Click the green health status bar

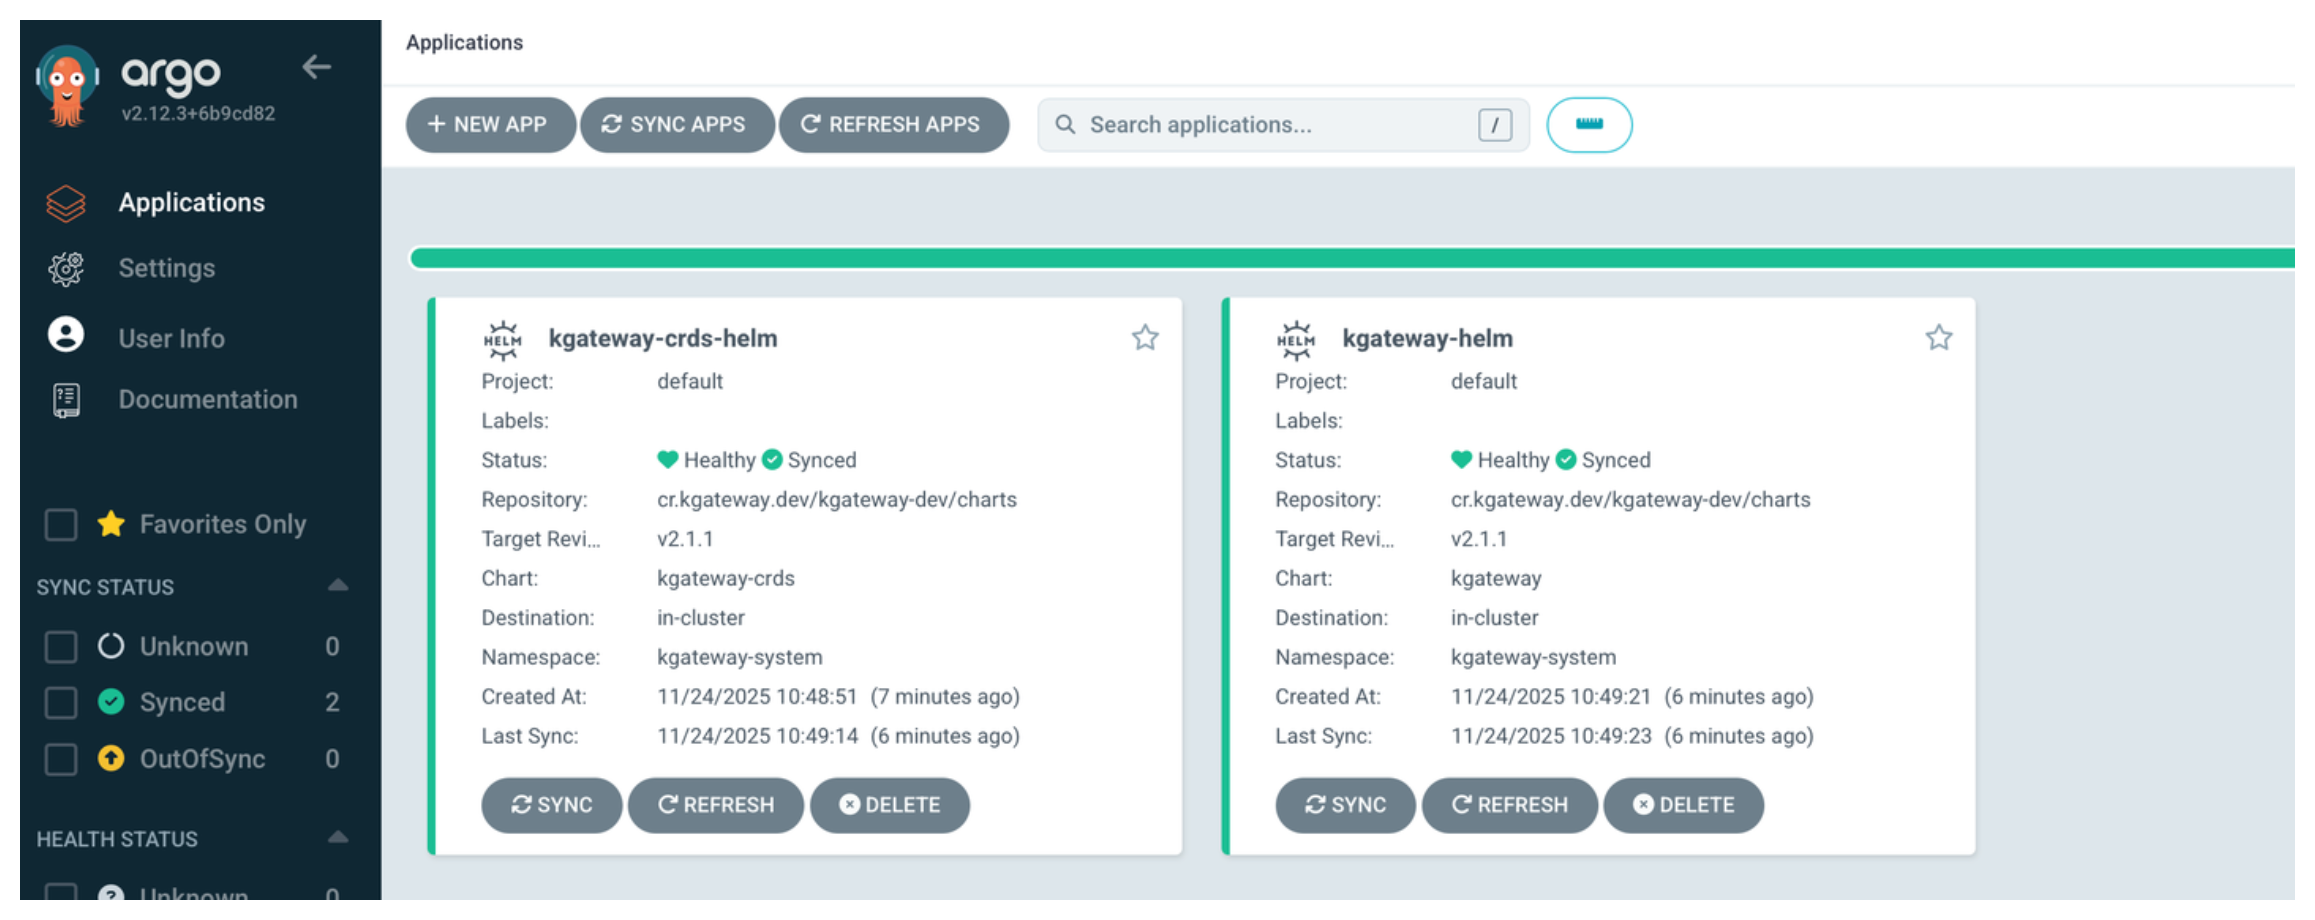point(1350,259)
